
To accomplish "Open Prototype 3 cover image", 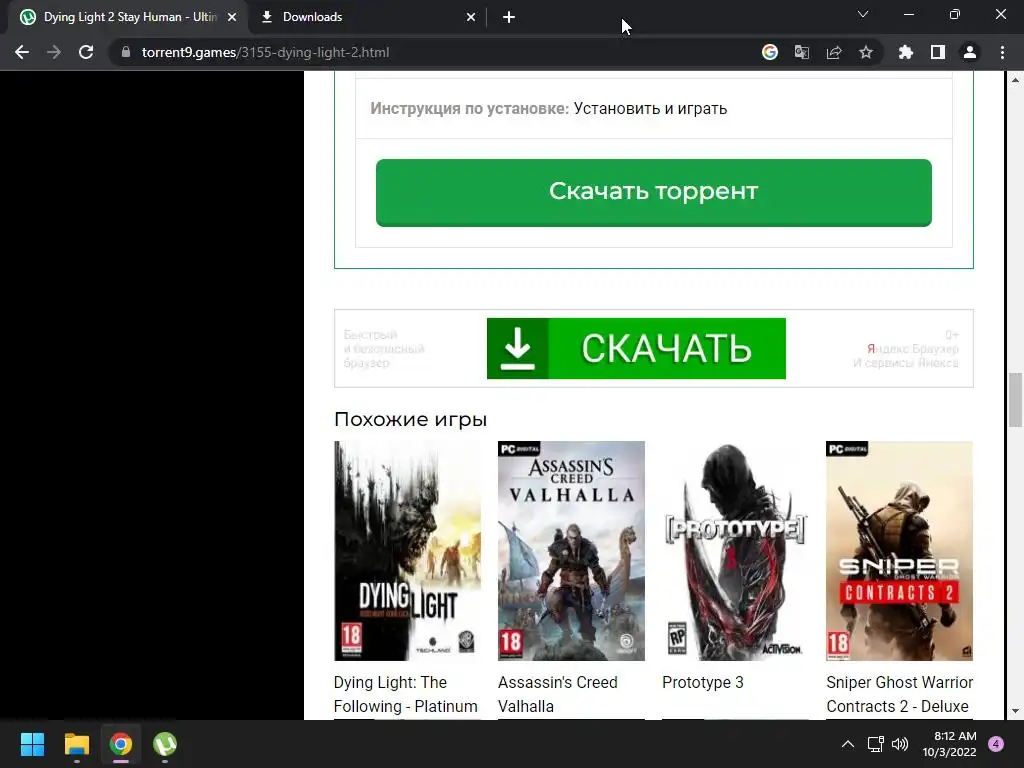I will 735,551.
